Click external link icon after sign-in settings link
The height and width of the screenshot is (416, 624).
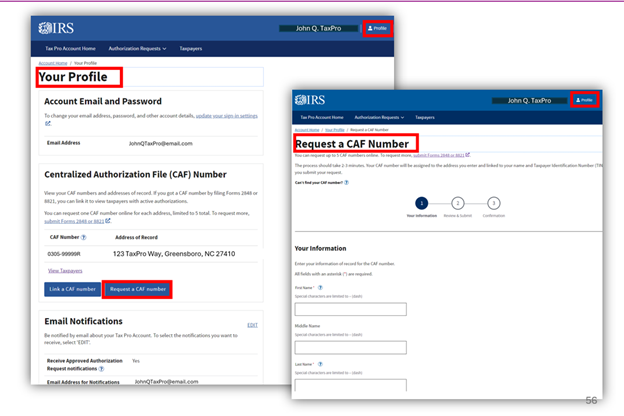48,124
